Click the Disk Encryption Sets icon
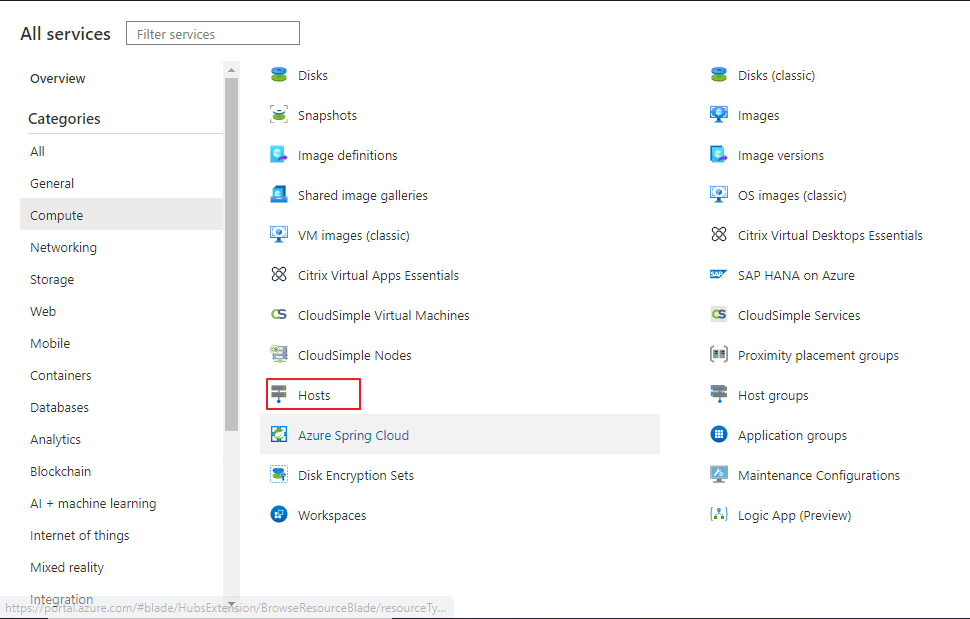Screen dimensions: 970x619 coord(279,475)
